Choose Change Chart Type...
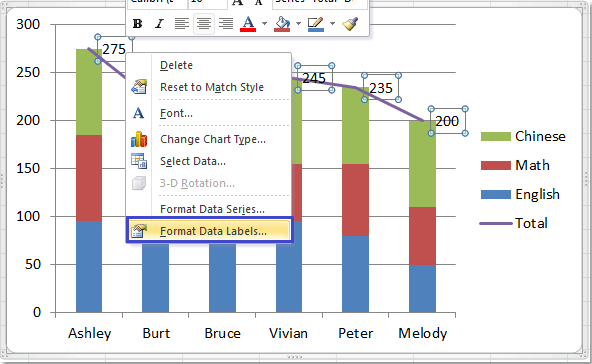The image size is (592, 364). (x=209, y=139)
